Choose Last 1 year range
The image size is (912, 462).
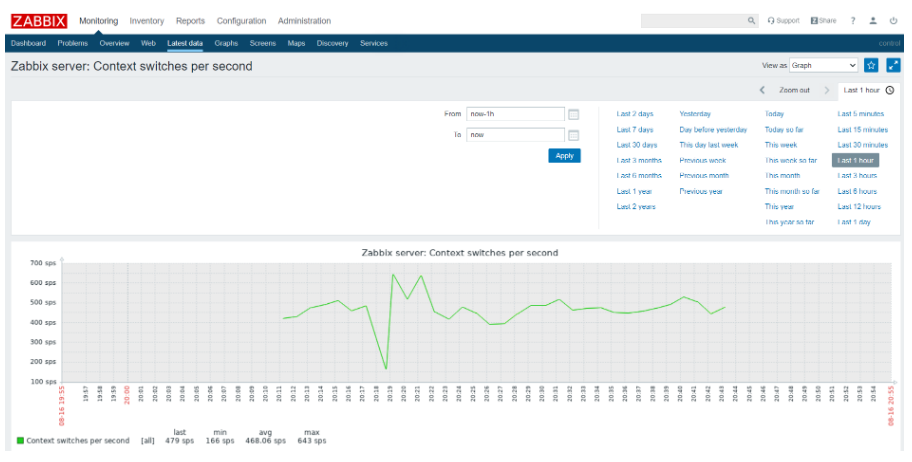(634, 191)
